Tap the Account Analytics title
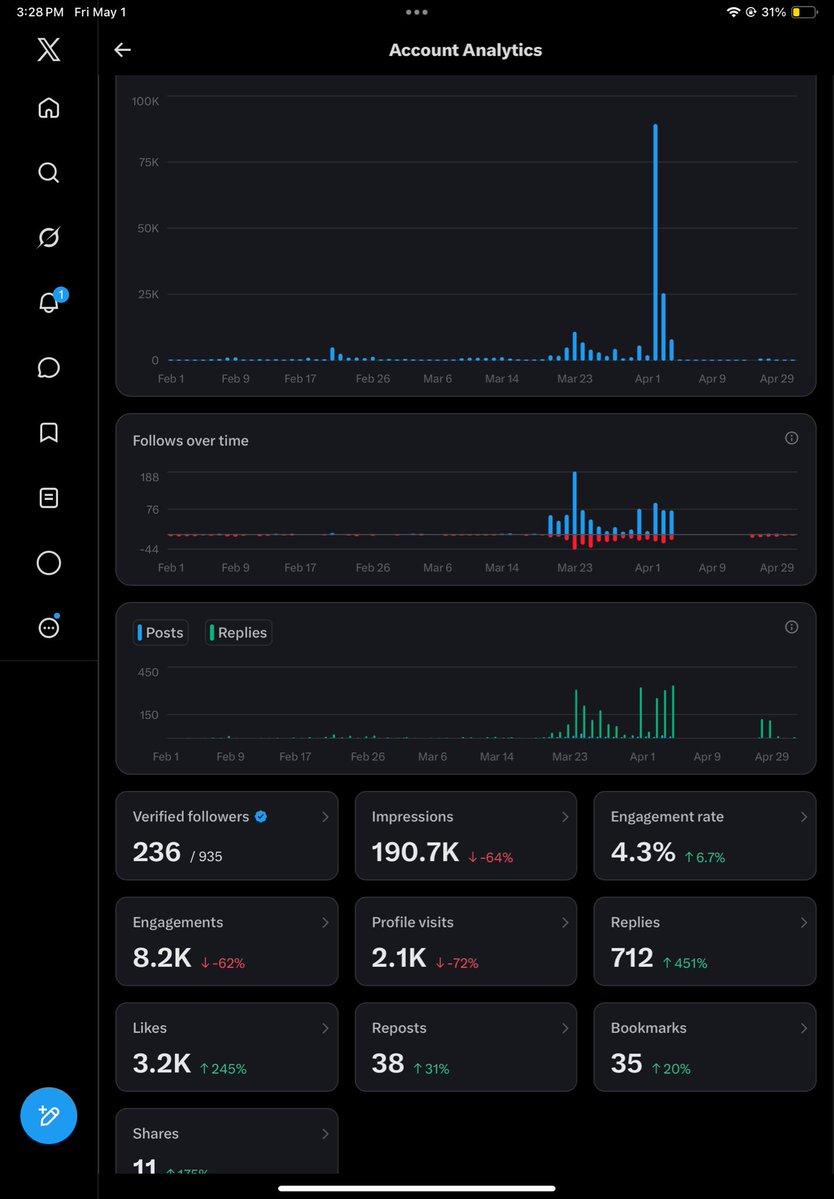Screen dimensions: 834x1199 pyautogui.click(x=466, y=50)
